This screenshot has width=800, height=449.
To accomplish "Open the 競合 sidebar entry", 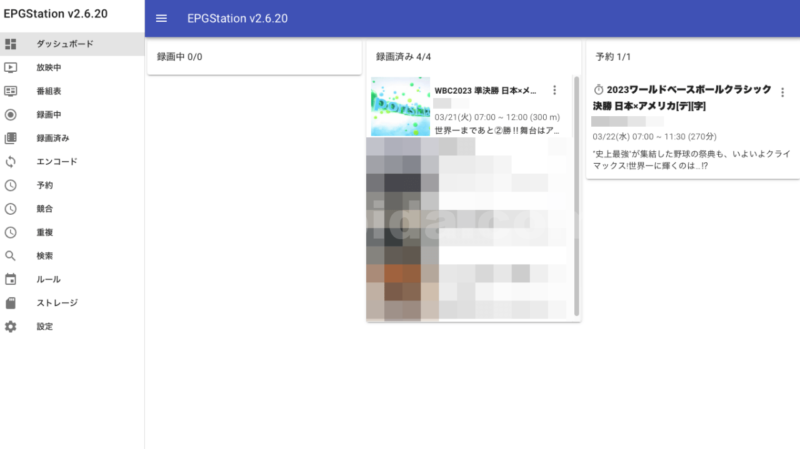I will [x=72, y=209].
